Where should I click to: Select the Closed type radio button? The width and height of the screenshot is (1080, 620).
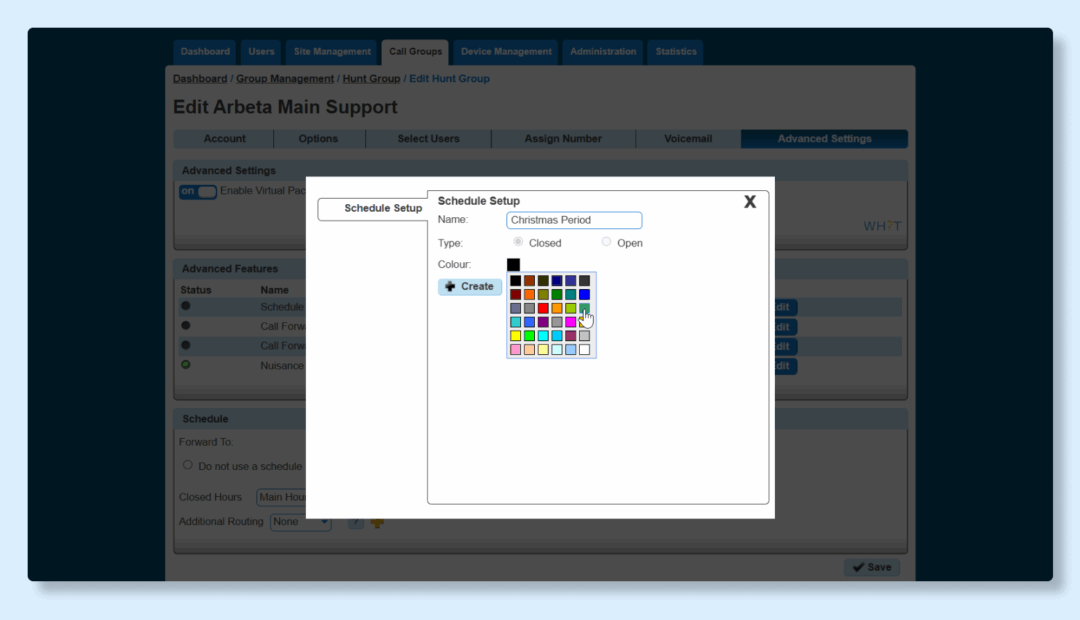518,242
